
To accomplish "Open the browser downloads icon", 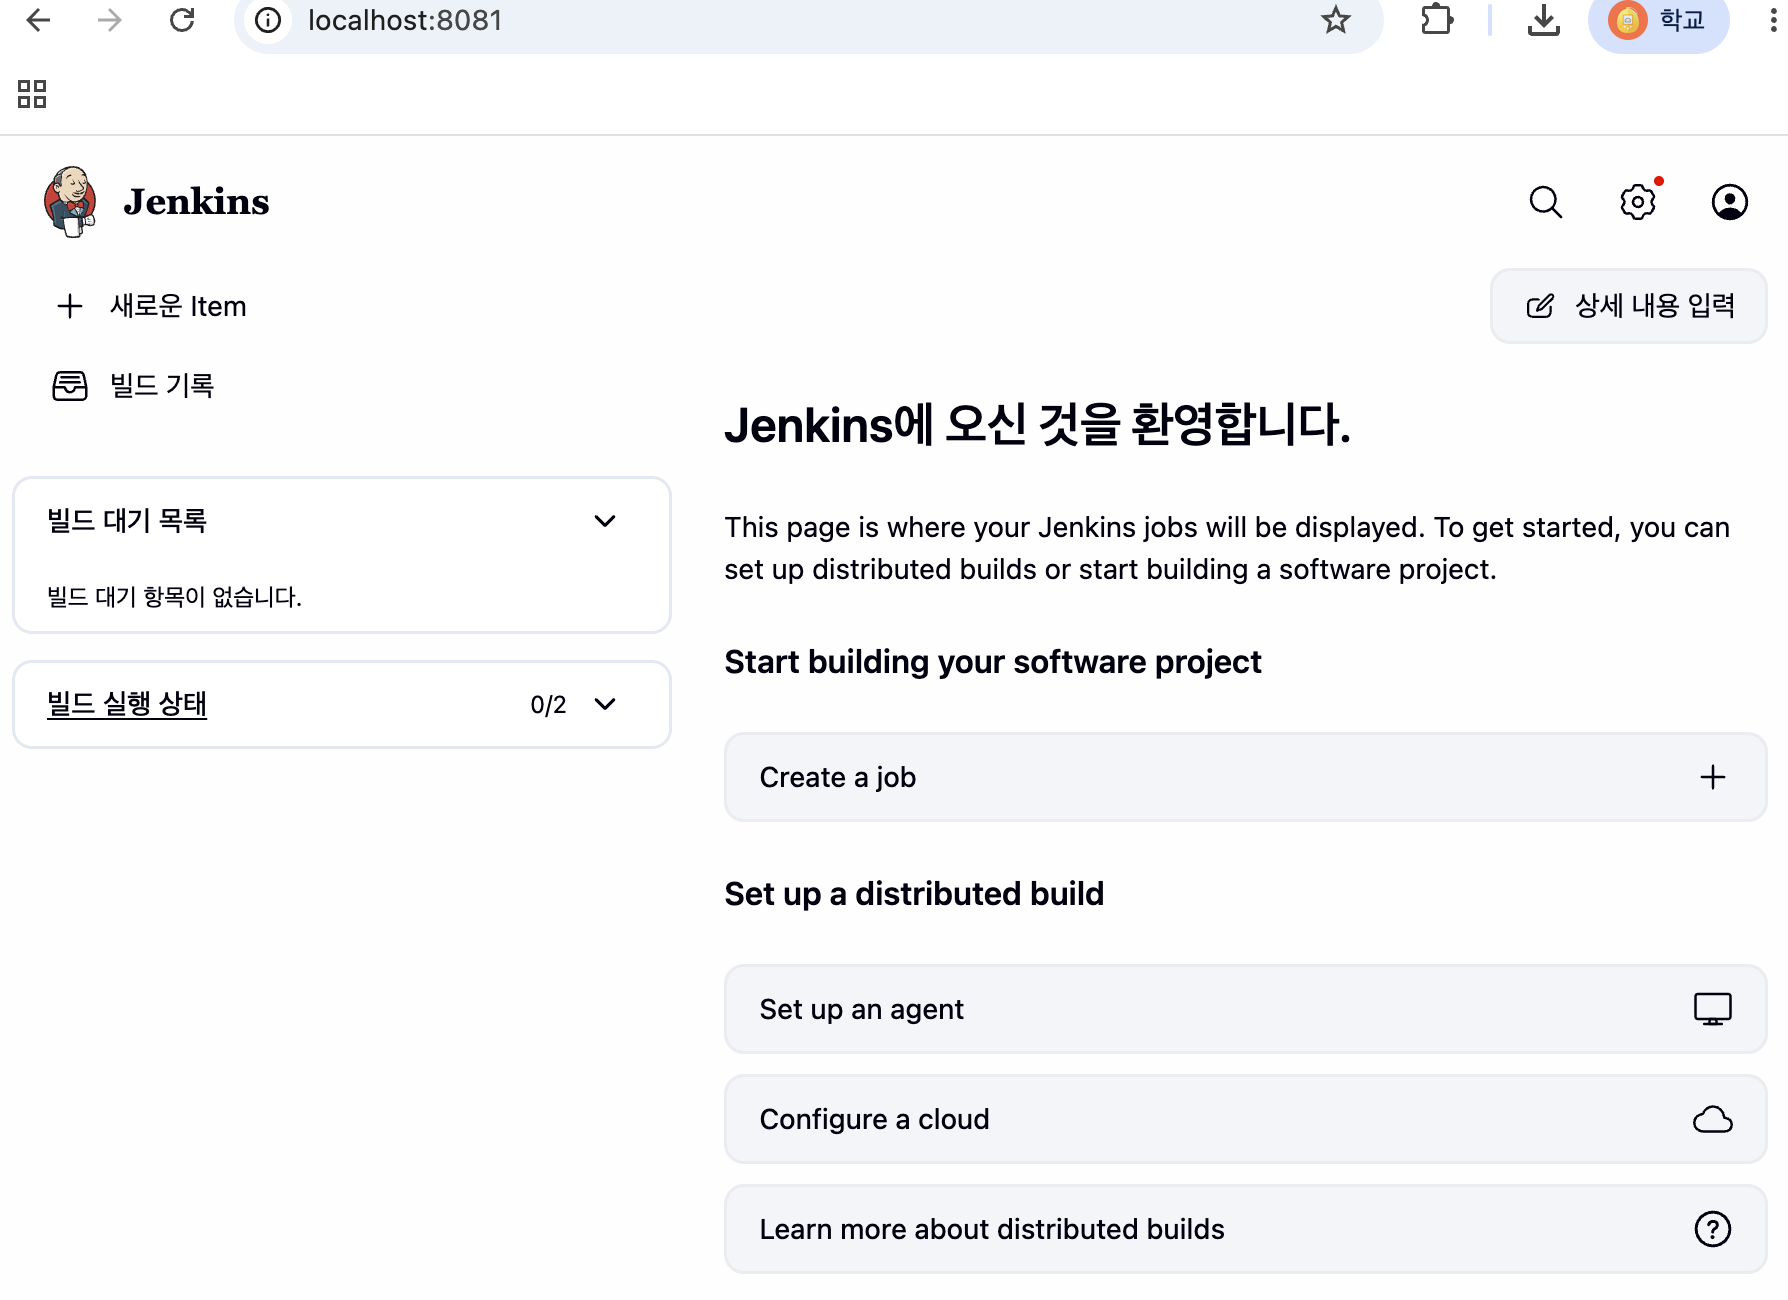I will coord(1543,20).
